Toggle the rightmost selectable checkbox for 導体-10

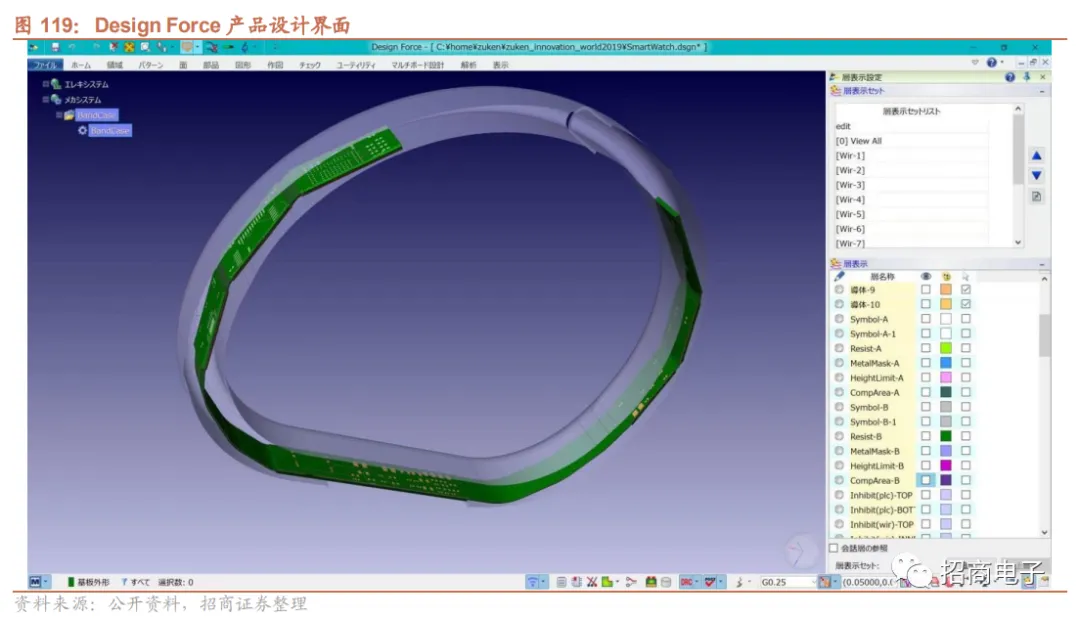pos(966,304)
